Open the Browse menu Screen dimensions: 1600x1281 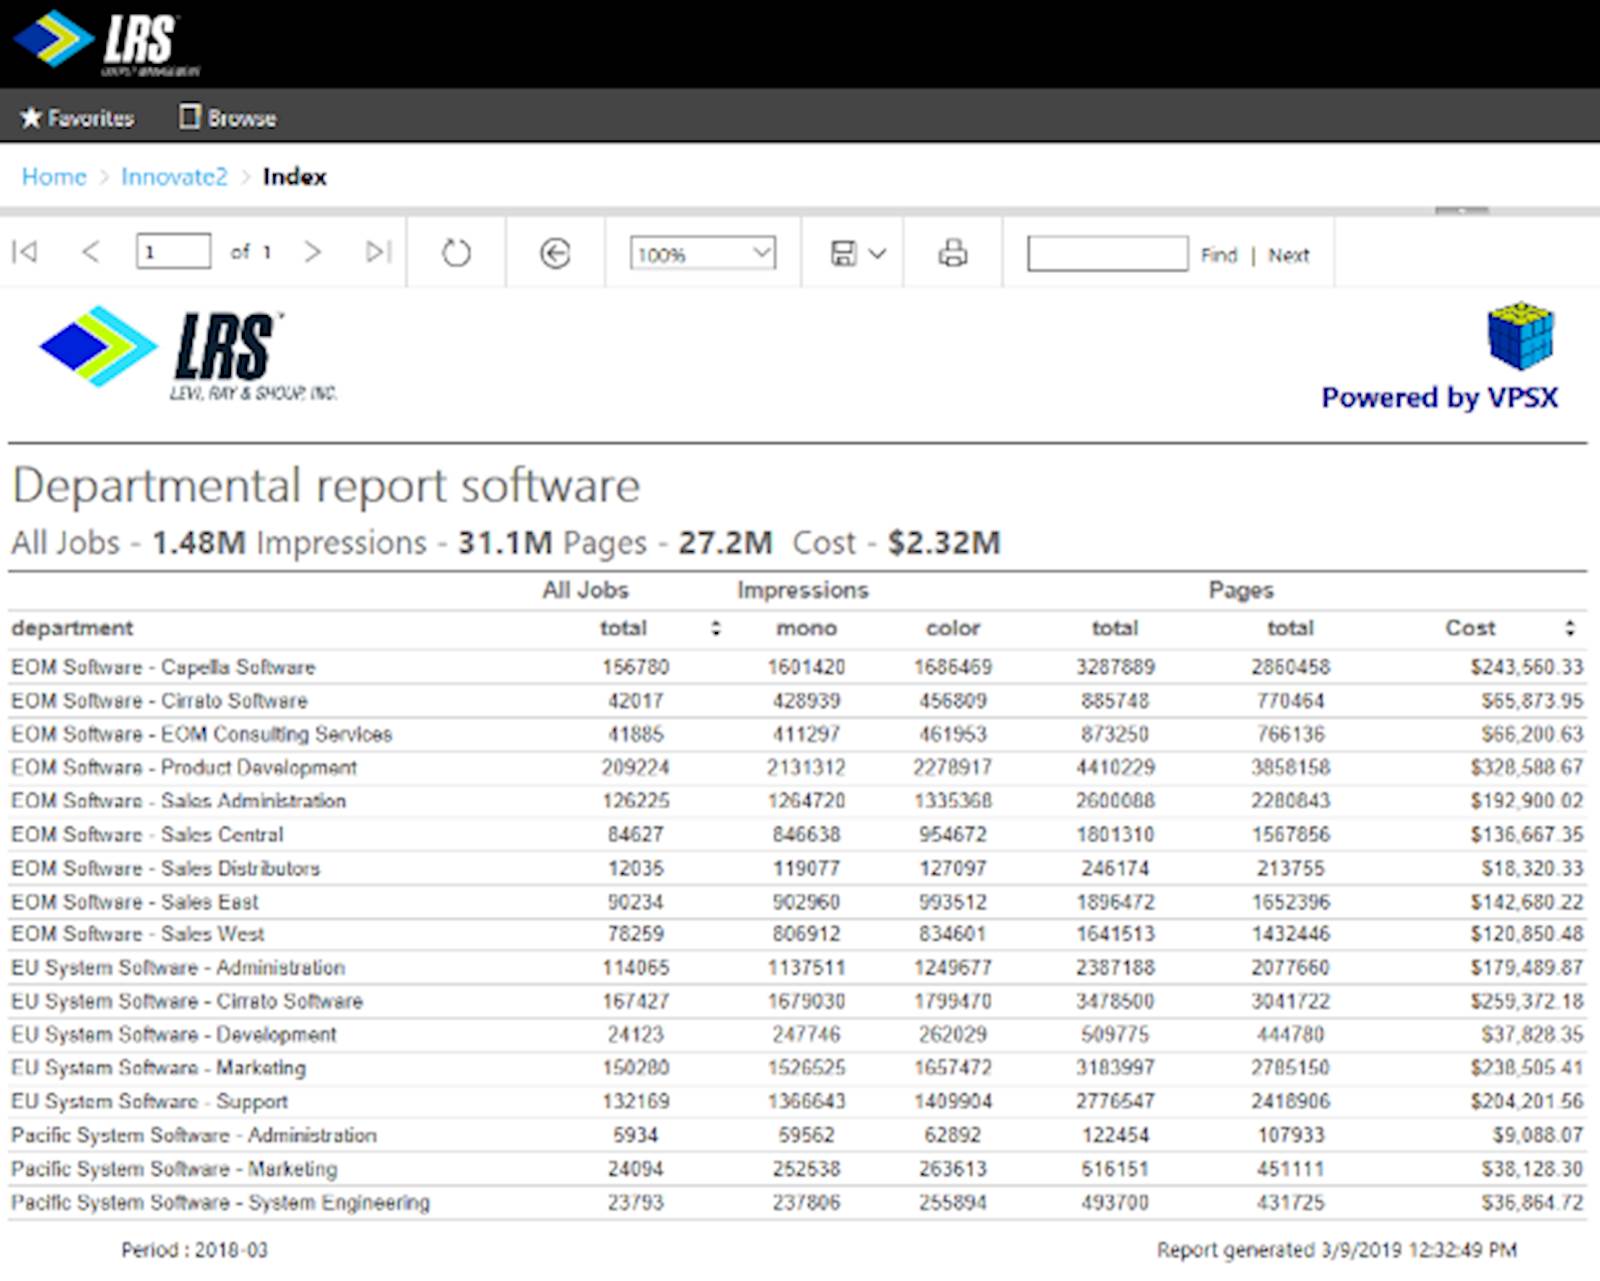click(228, 118)
